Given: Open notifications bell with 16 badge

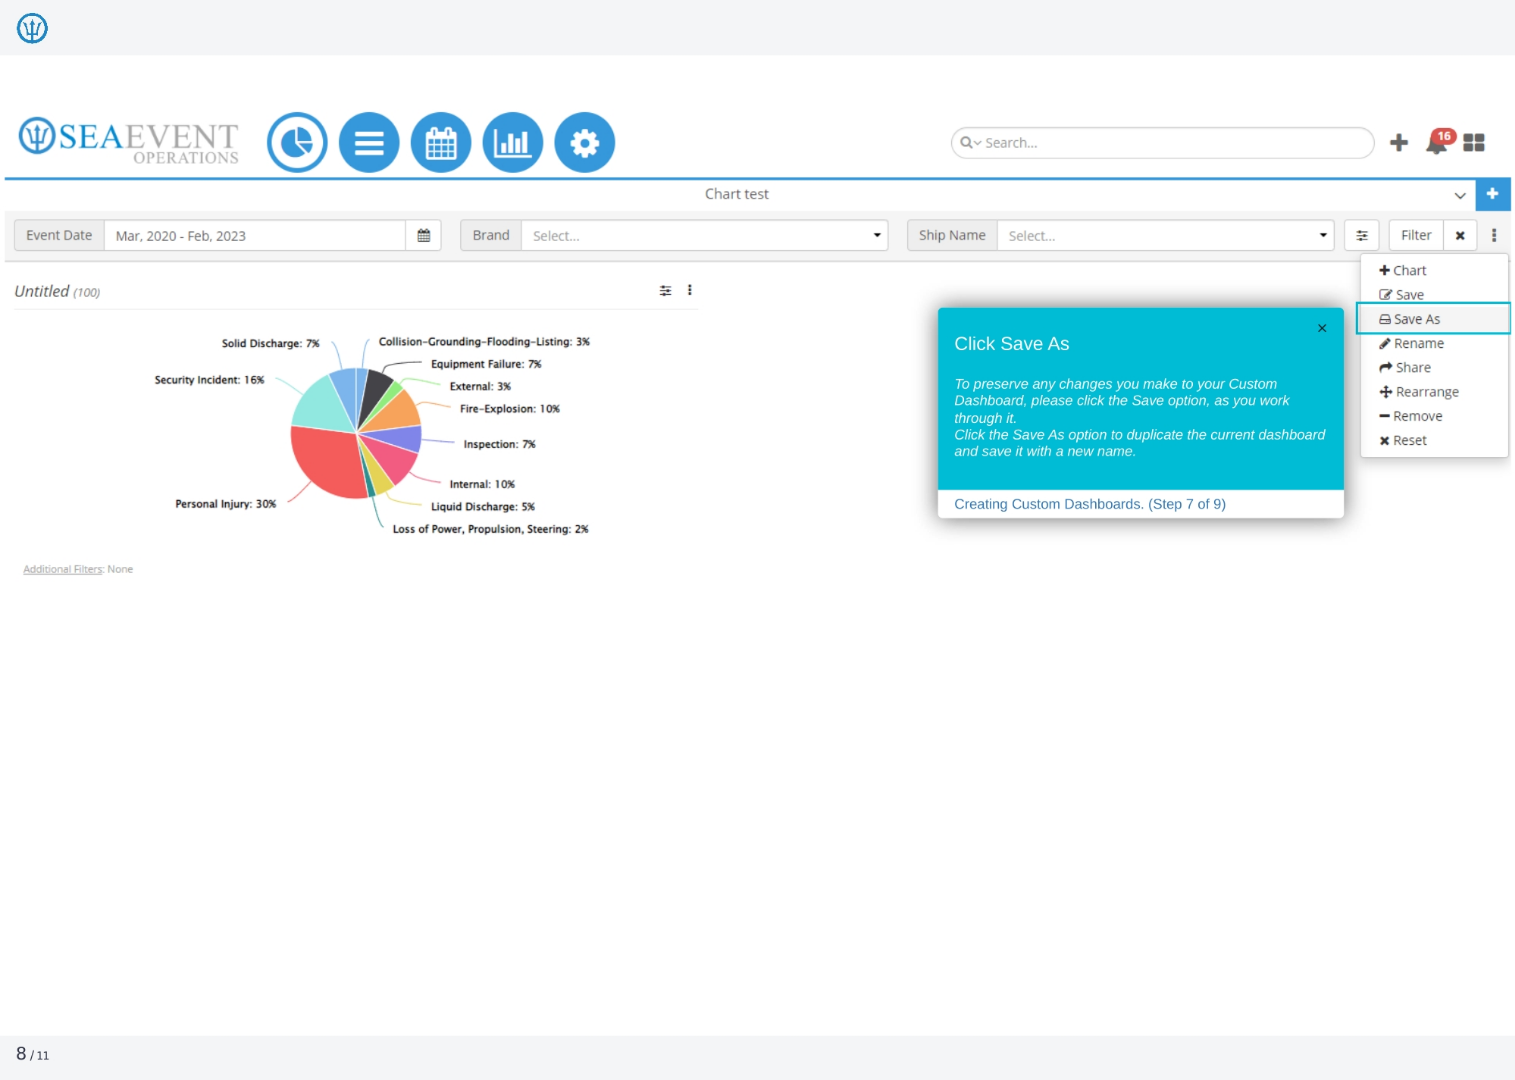Looking at the screenshot, I should 1438,142.
